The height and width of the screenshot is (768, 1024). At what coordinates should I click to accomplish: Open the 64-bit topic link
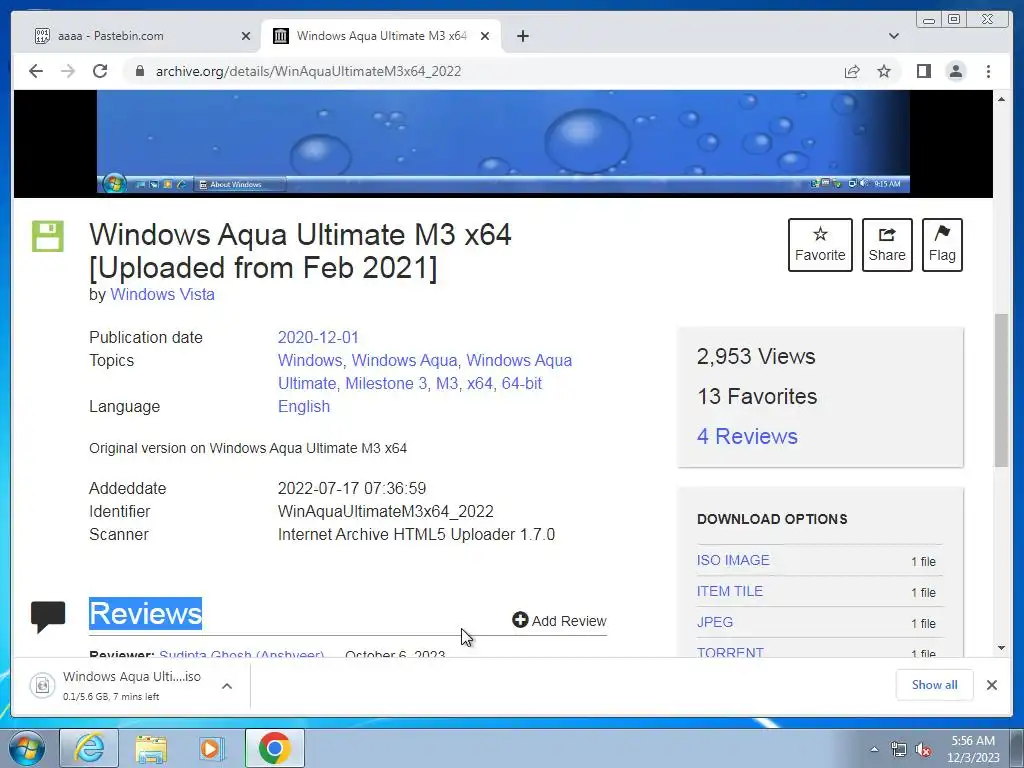(521, 383)
